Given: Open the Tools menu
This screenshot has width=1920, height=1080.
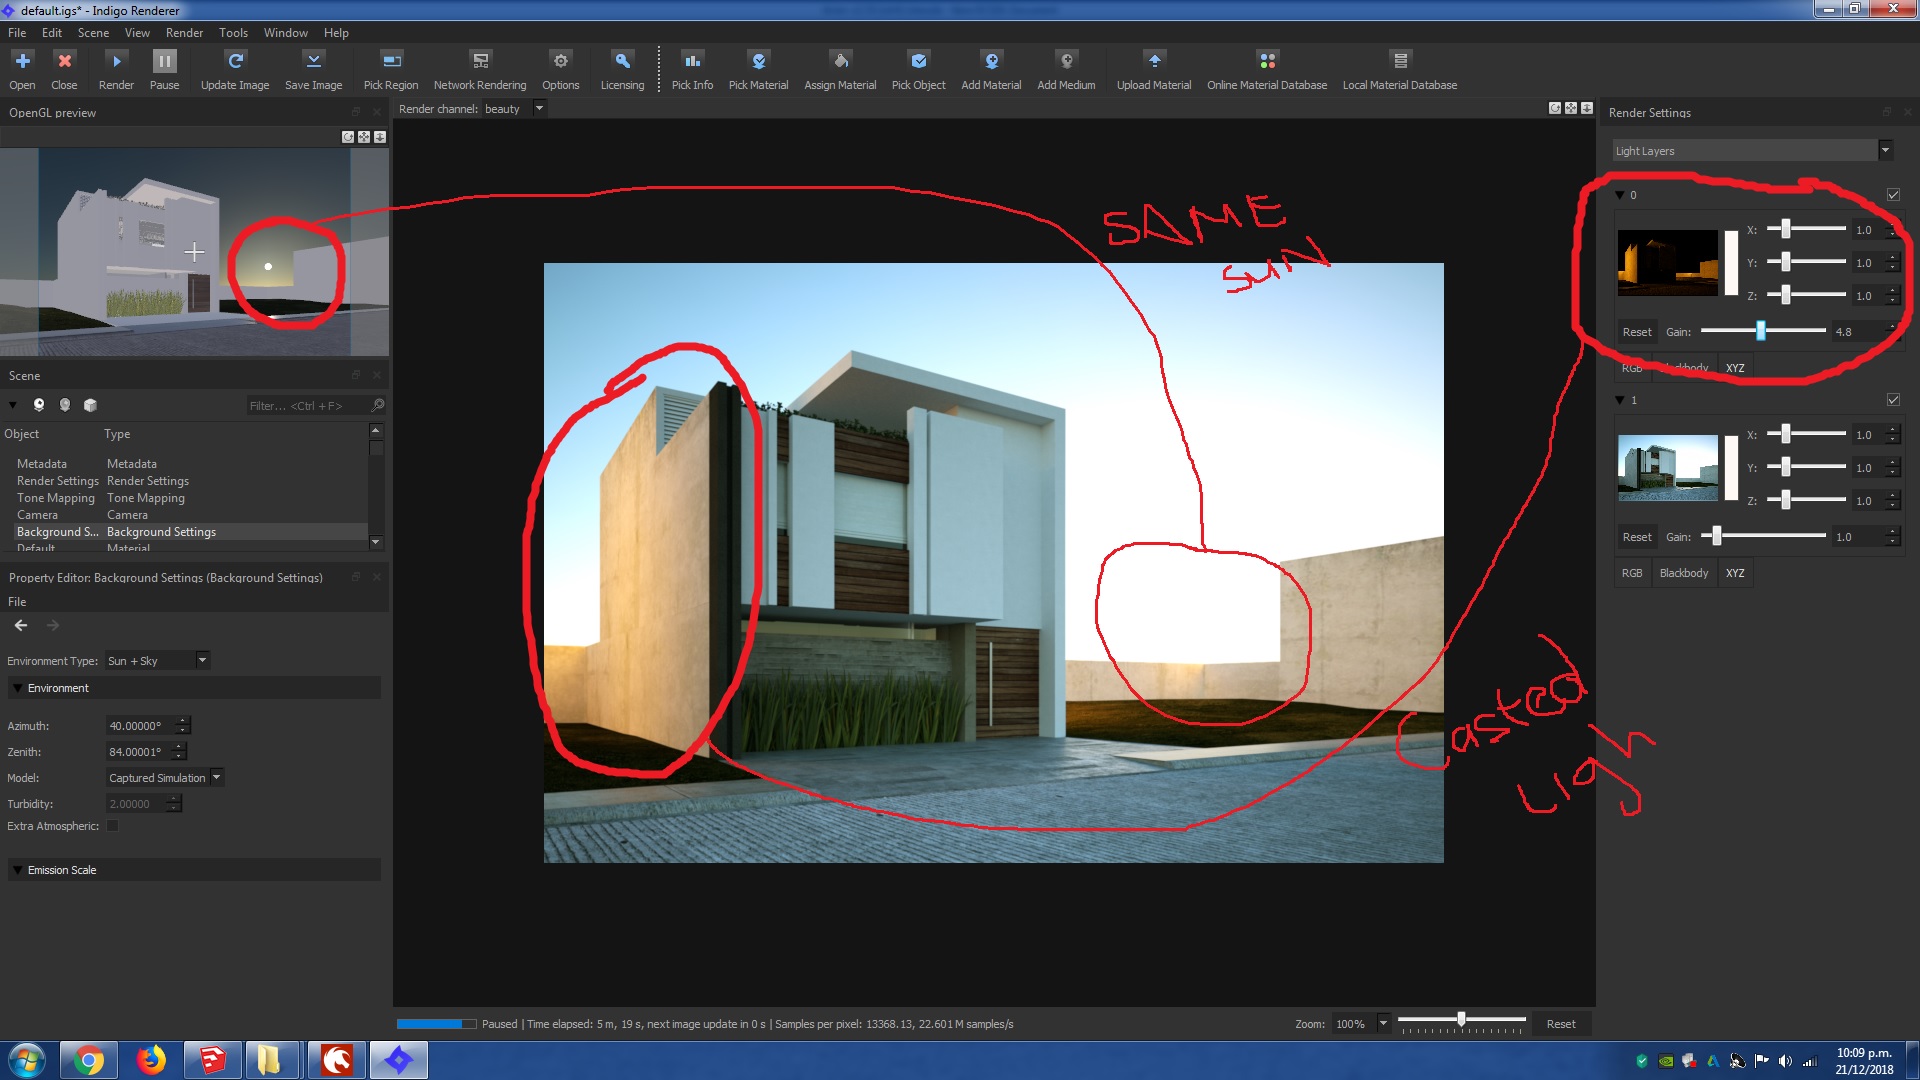Looking at the screenshot, I should 233,33.
